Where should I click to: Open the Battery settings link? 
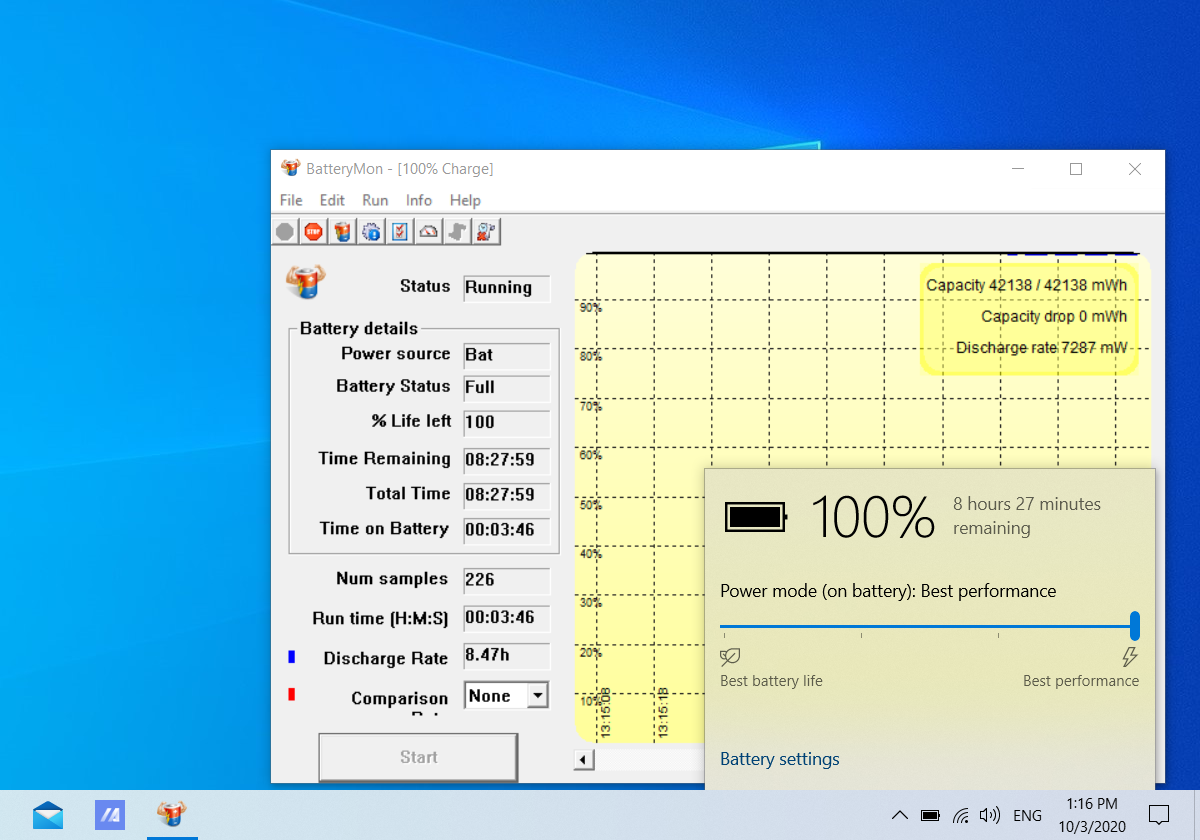click(x=780, y=759)
